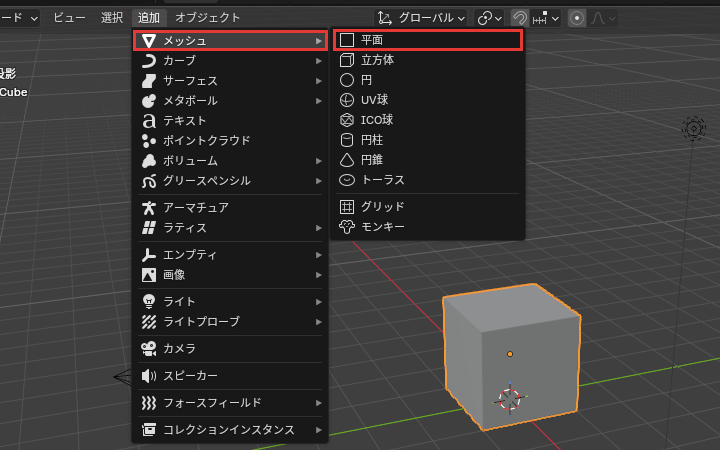
Task: Open the pivot point dropdown
Action: tap(489, 18)
